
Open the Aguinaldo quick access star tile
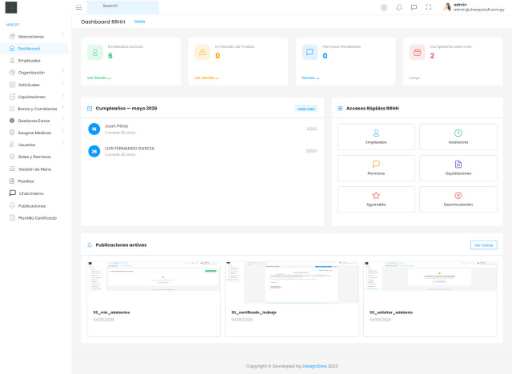coord(376,199)
